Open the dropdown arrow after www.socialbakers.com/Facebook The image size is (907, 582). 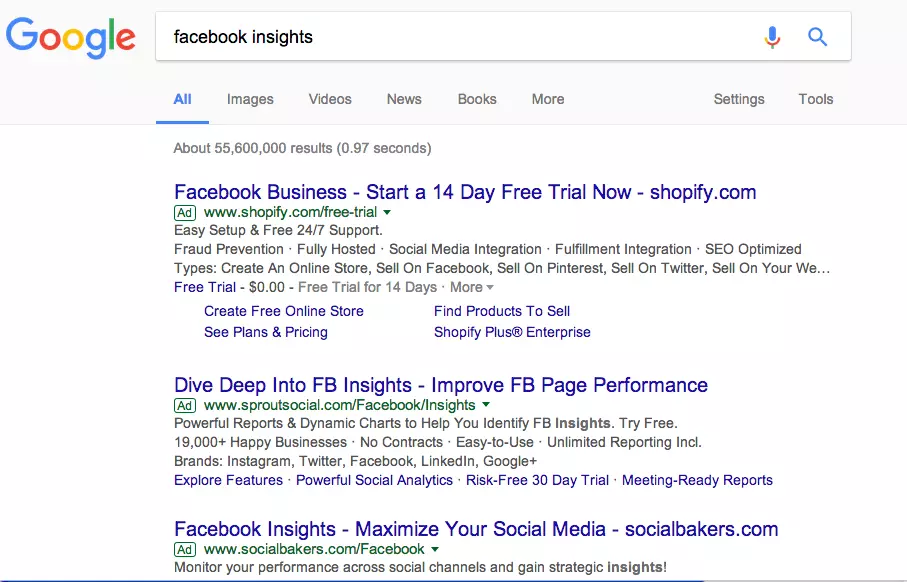click(x=435, y=549)
